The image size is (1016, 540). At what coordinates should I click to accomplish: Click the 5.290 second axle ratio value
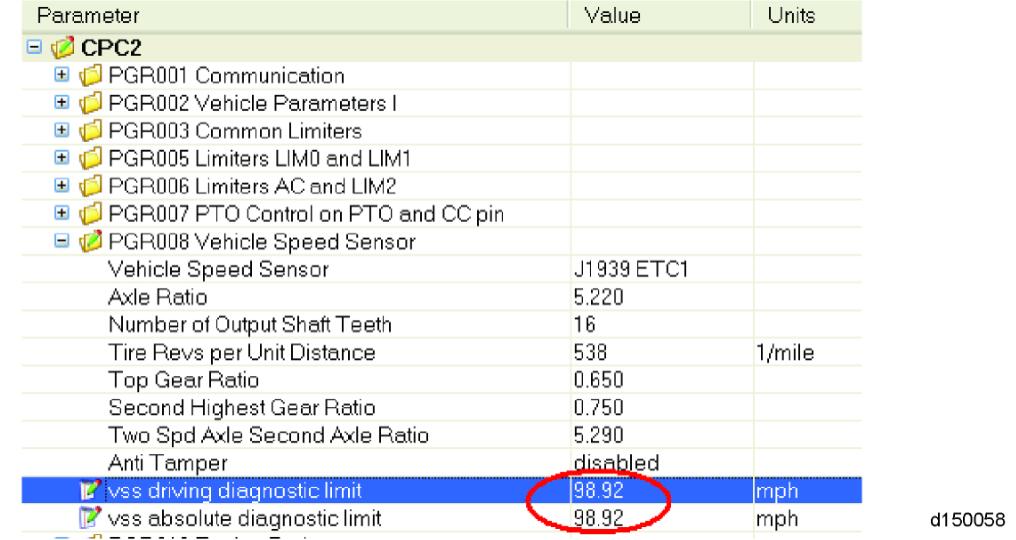[598, 435]
